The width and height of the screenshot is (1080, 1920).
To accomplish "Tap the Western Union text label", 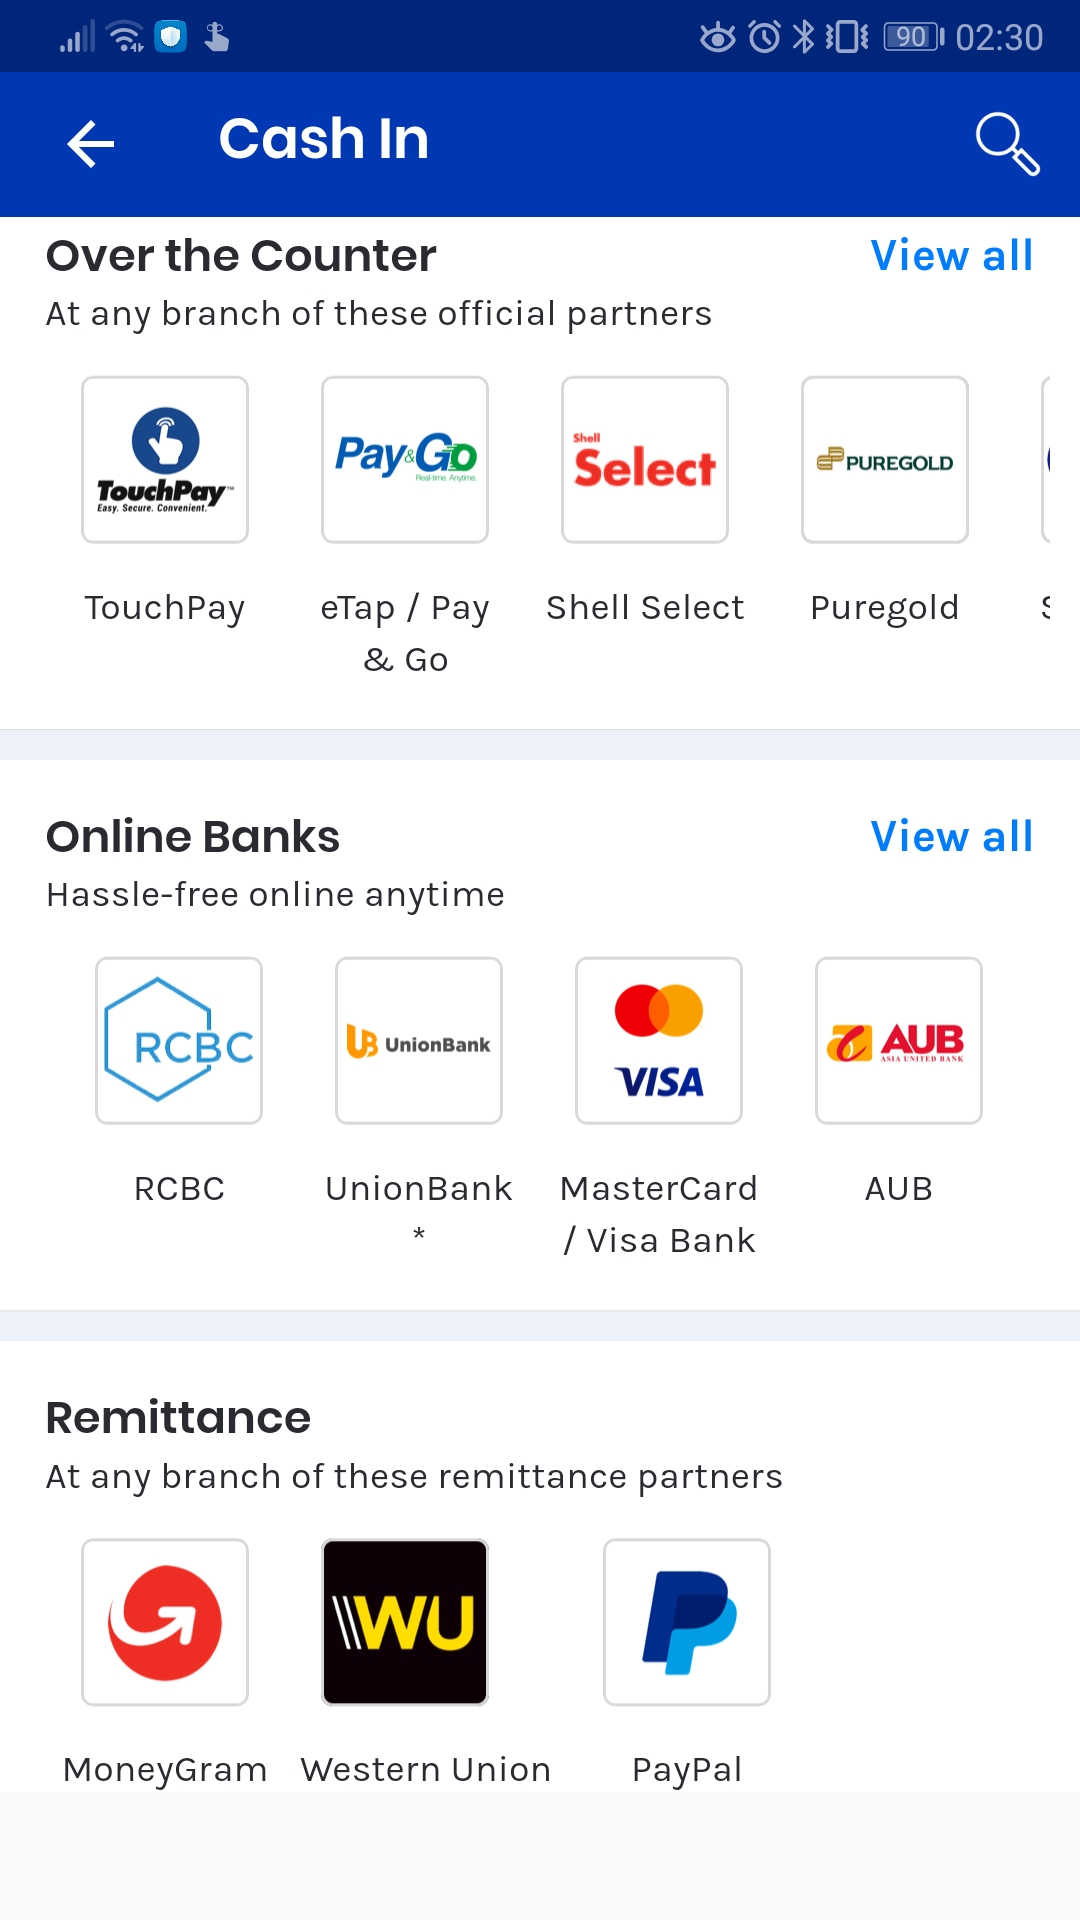I will pyautogui.click(x=426, y=1769).
